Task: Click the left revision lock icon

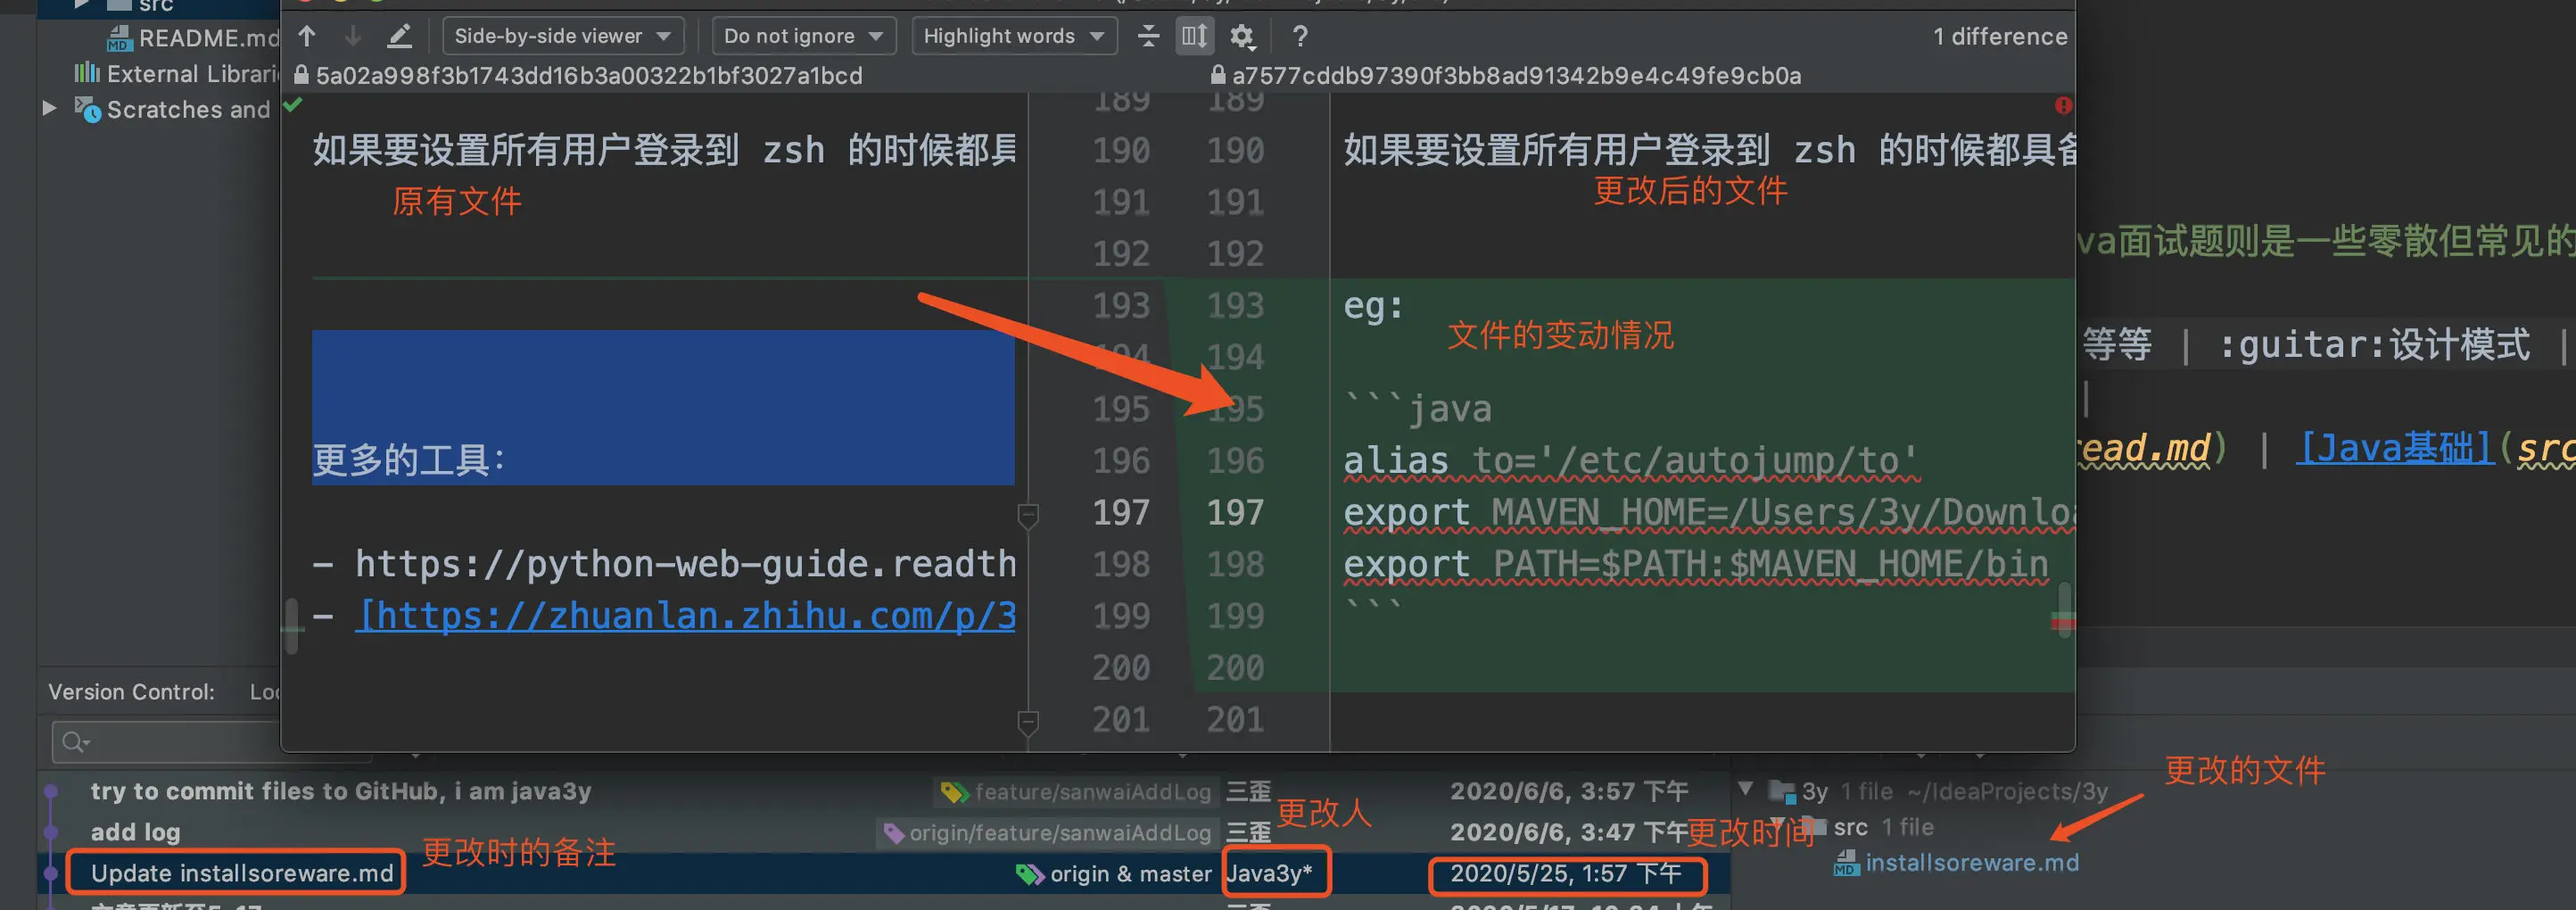Action: tap(301, 75)
